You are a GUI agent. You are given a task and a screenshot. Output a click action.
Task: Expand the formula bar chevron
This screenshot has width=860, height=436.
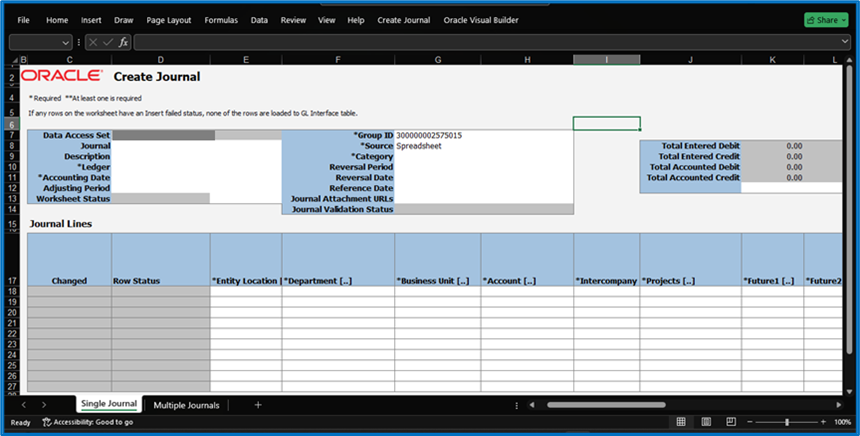tap(845, 42)
